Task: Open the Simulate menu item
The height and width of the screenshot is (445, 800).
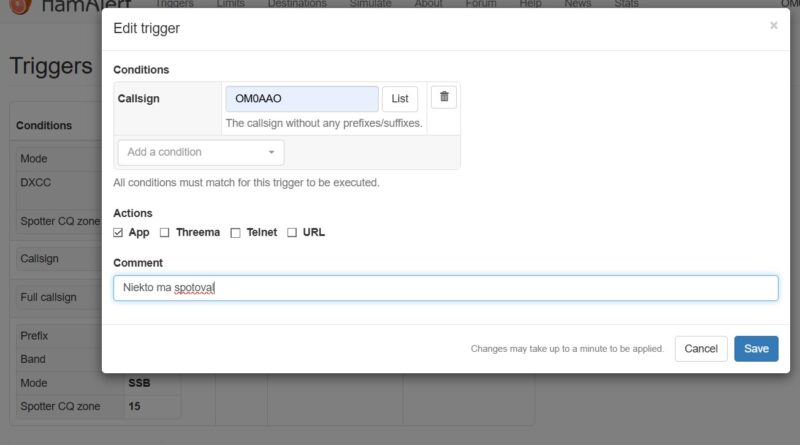Action: point(370,4)
